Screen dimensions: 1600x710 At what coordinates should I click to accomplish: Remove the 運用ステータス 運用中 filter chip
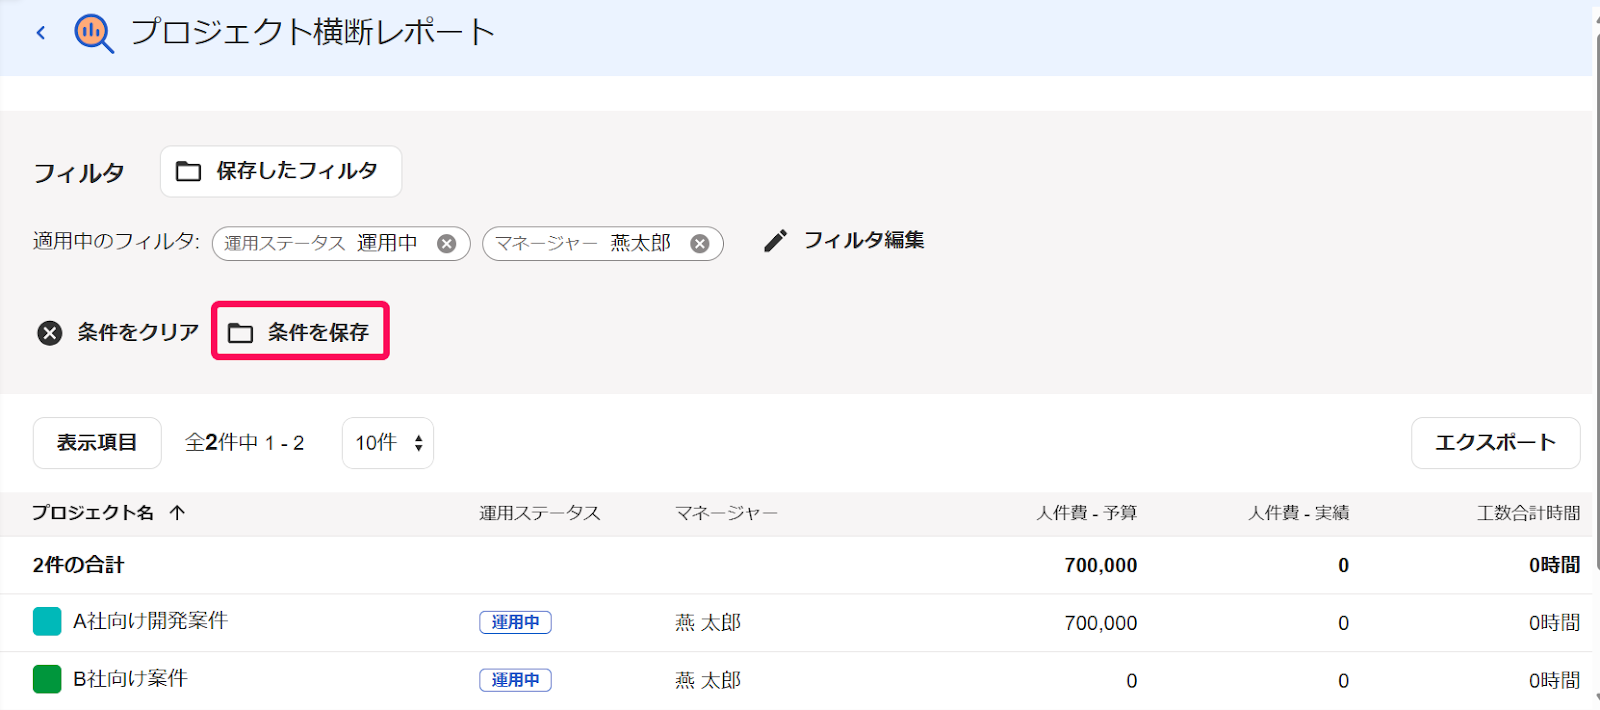447,243
